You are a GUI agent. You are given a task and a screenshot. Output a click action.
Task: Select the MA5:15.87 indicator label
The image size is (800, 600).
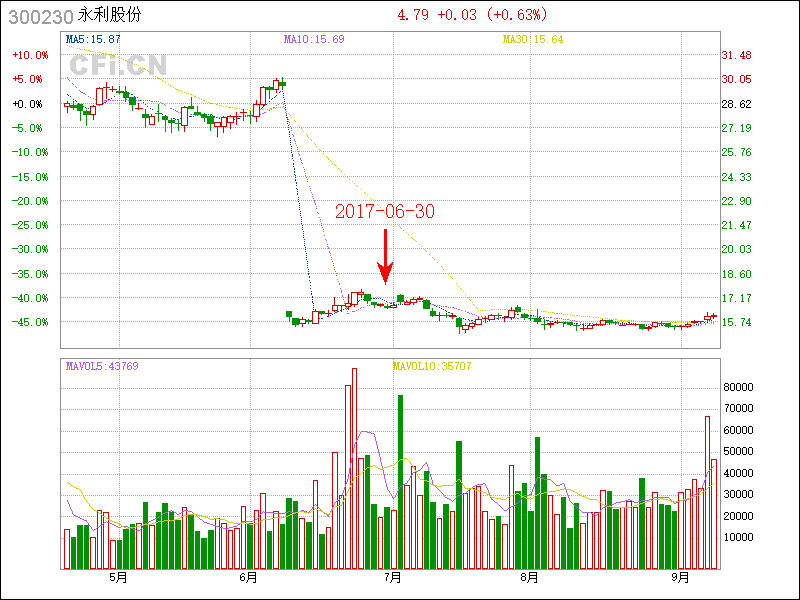(94, 39)
